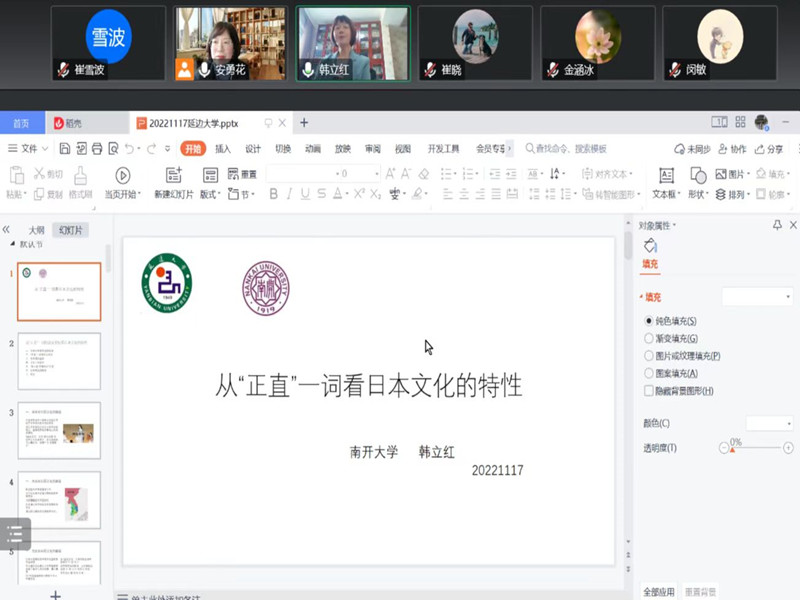Enable hide background graphics (隐藏背景图形) checkbox

pyautogui.click(x=649, y=390)
